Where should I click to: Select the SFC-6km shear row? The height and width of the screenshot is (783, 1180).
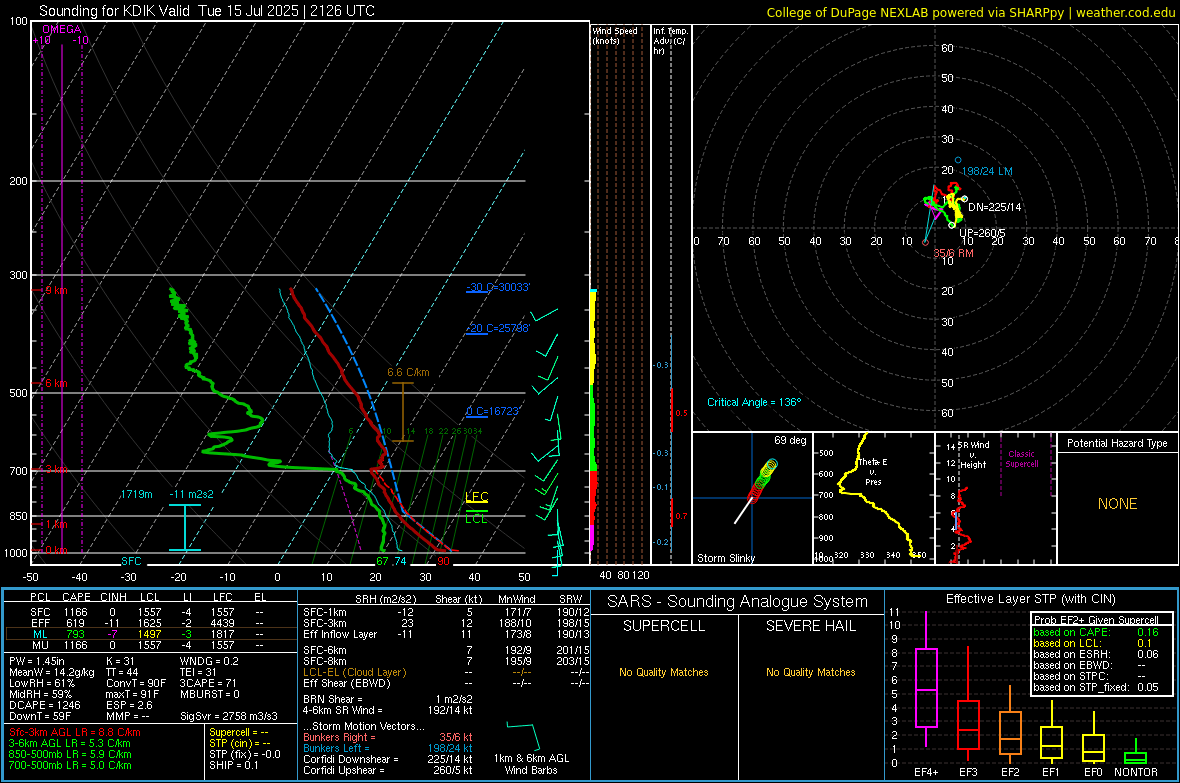pos(446,650)
